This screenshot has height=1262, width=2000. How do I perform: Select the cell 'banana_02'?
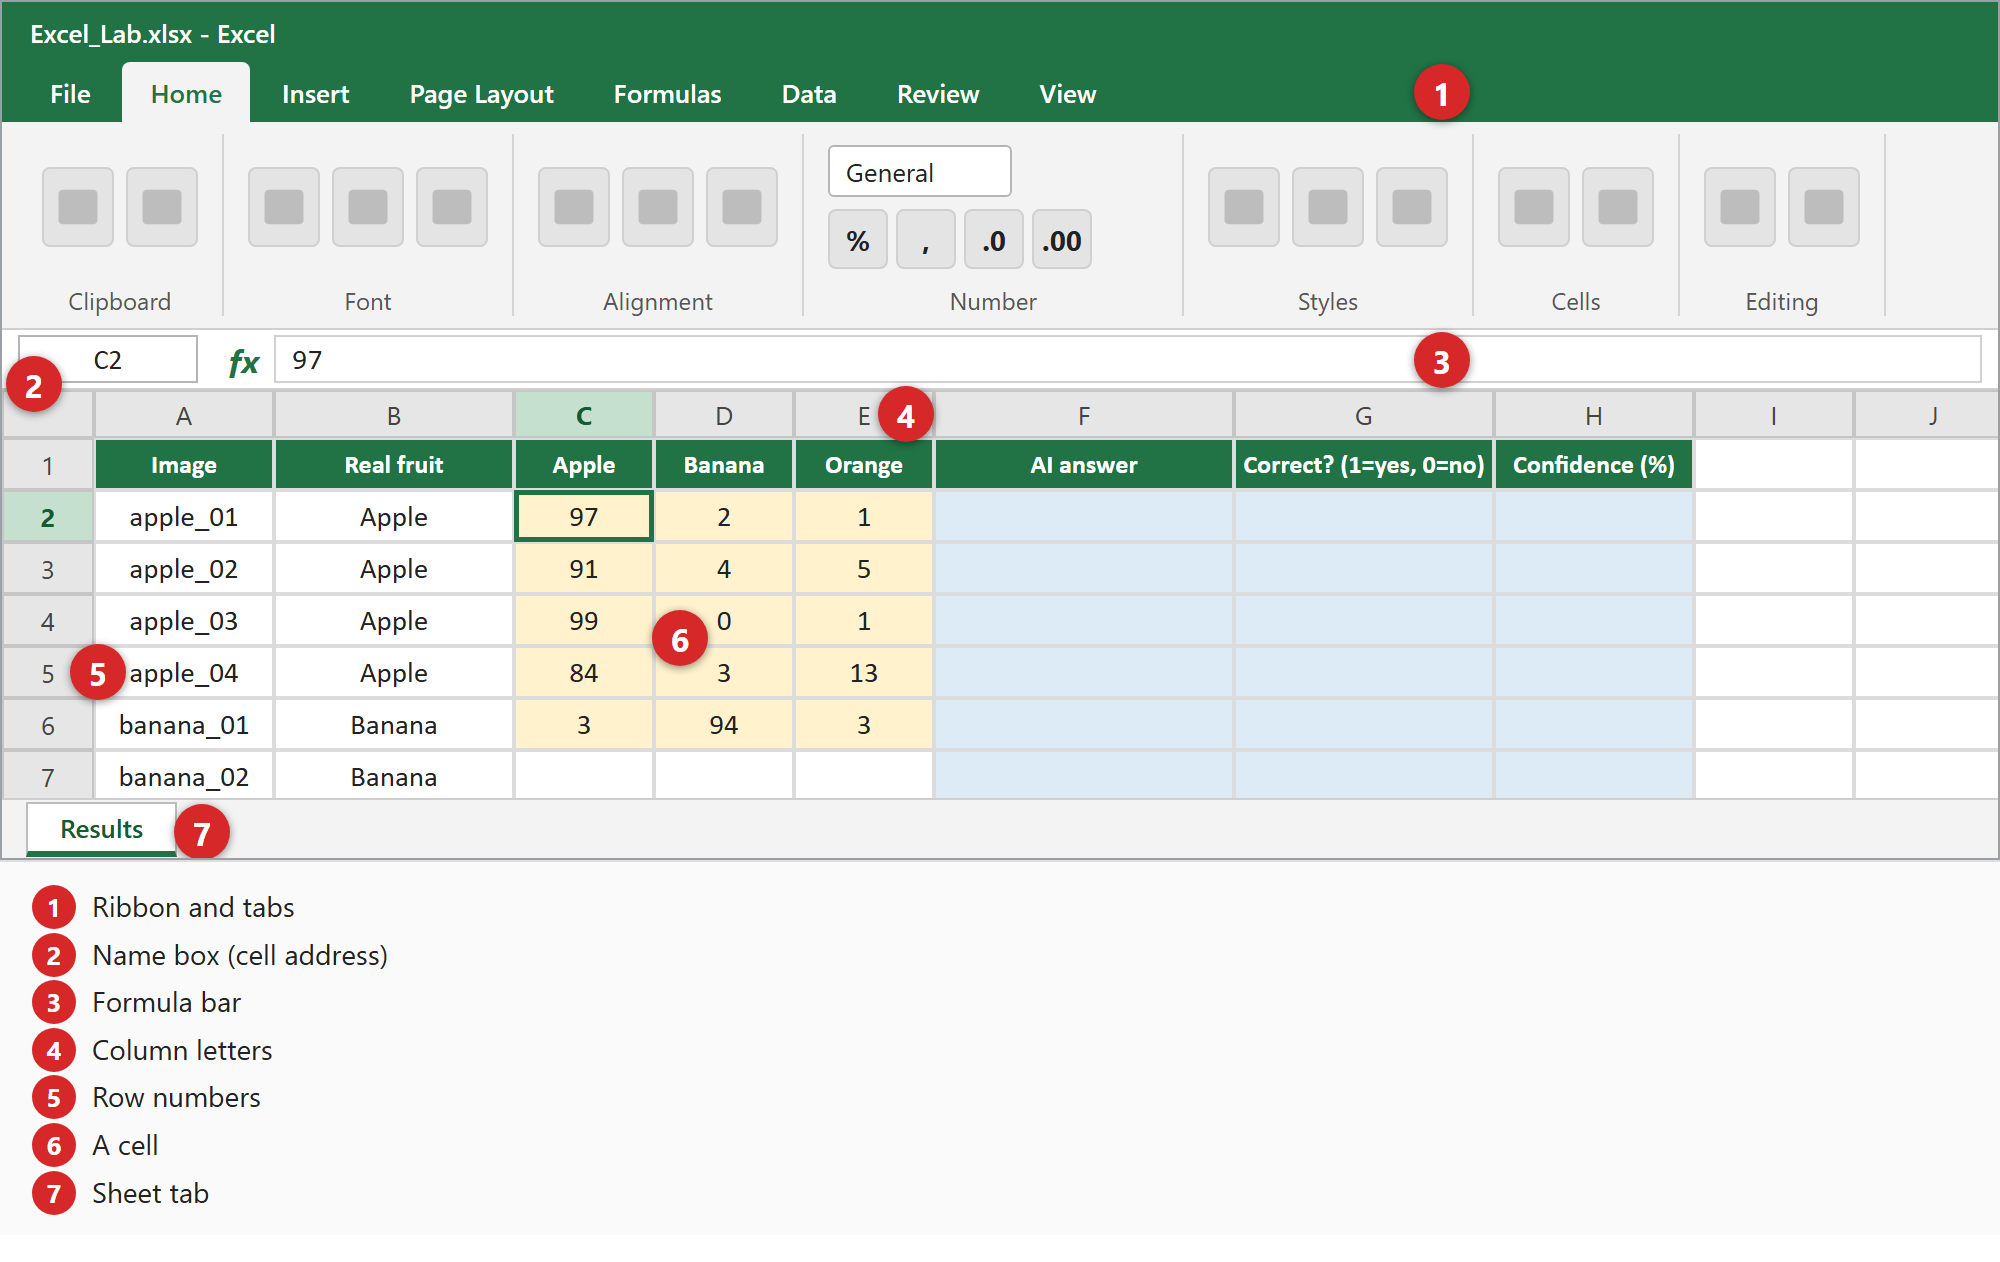point(184,777)
